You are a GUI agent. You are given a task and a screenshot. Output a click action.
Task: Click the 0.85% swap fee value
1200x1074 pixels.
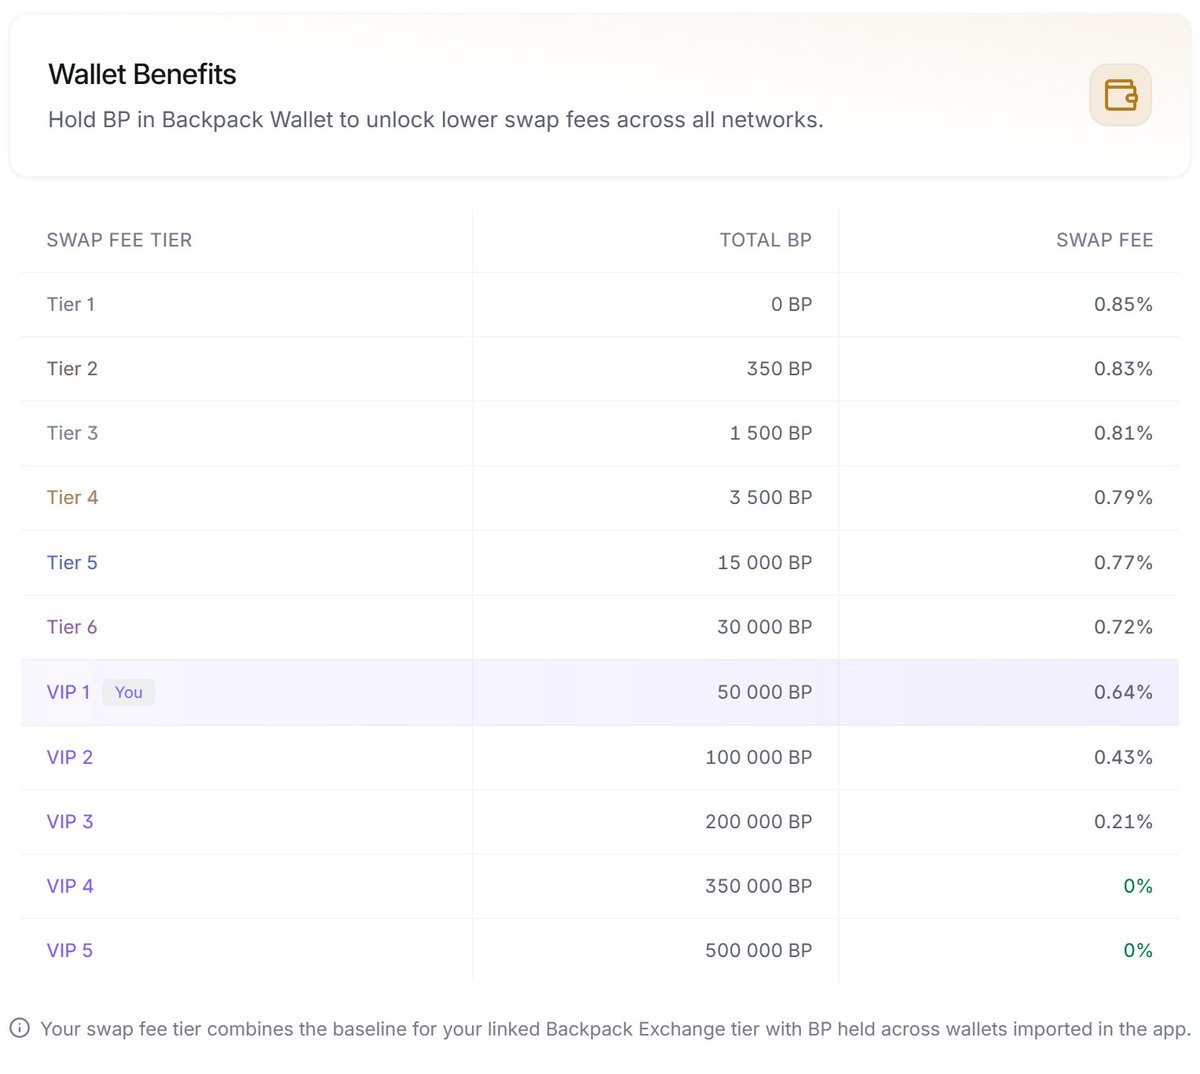(x=1123, y=304)
